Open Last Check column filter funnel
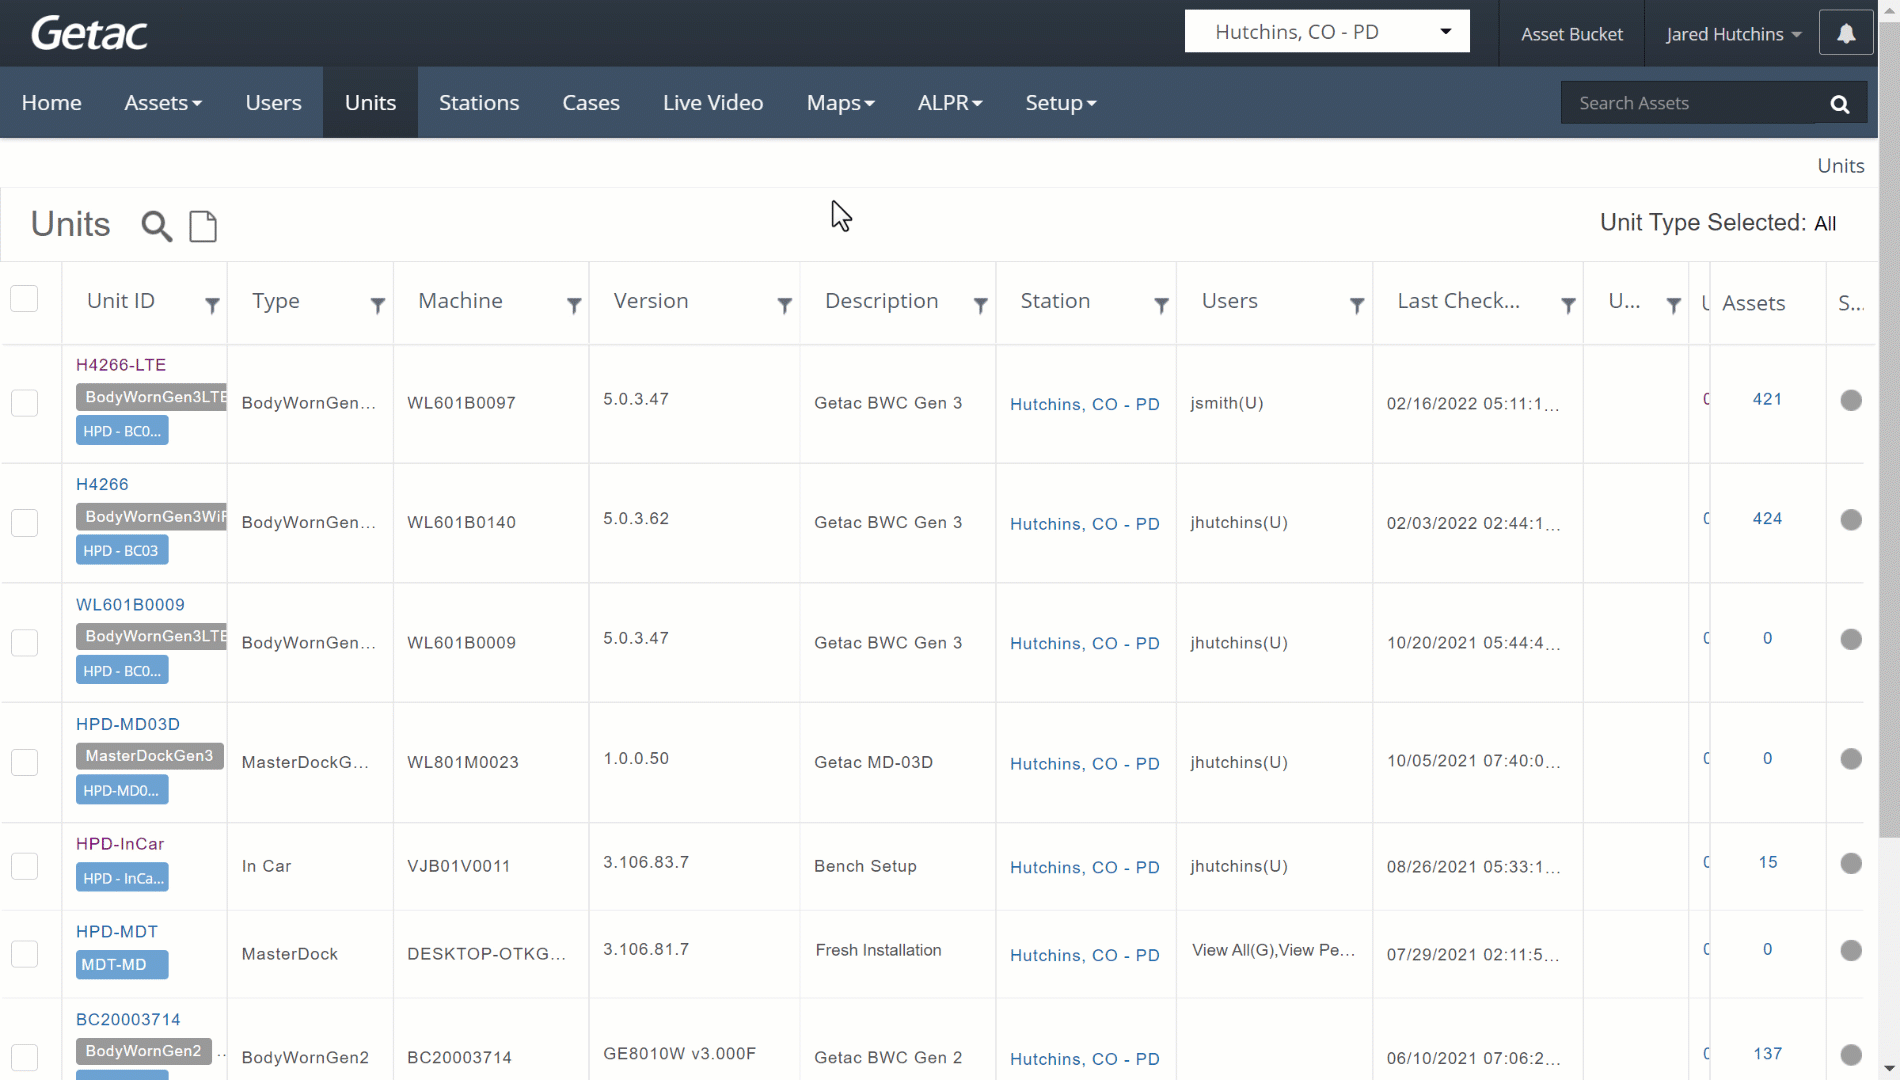This screenshot has width=1900, height=1080. [x=1568, y=305]
